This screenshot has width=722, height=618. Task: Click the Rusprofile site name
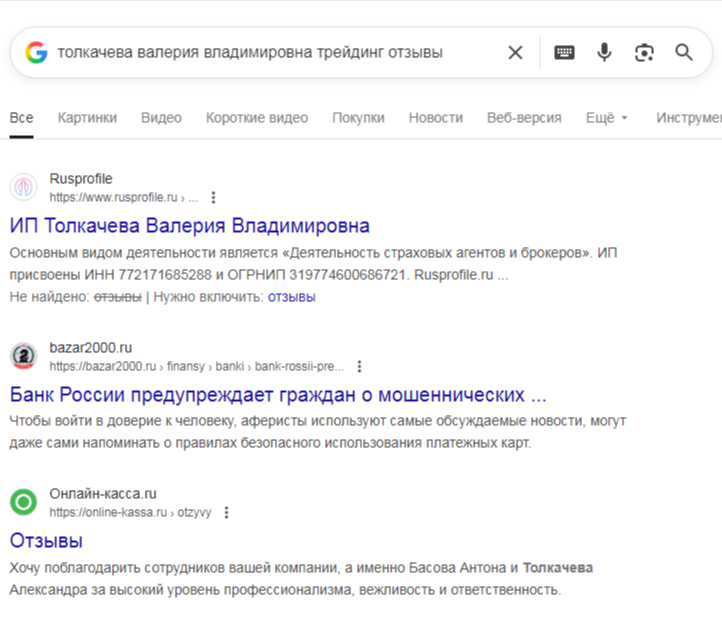(81, 179)
